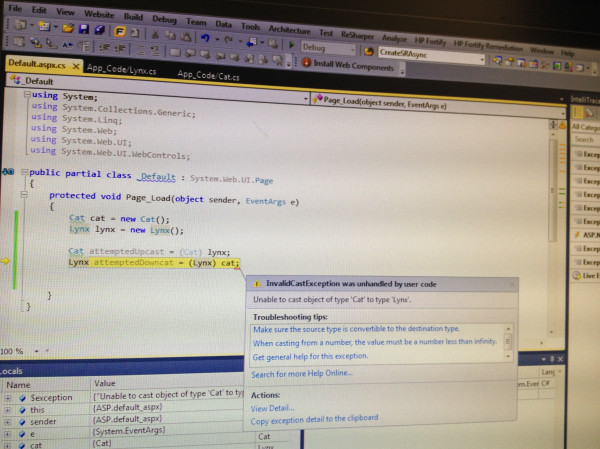Click the Copy icon
The width and height of the screenshot is (600, 449).
click(170, 36)
